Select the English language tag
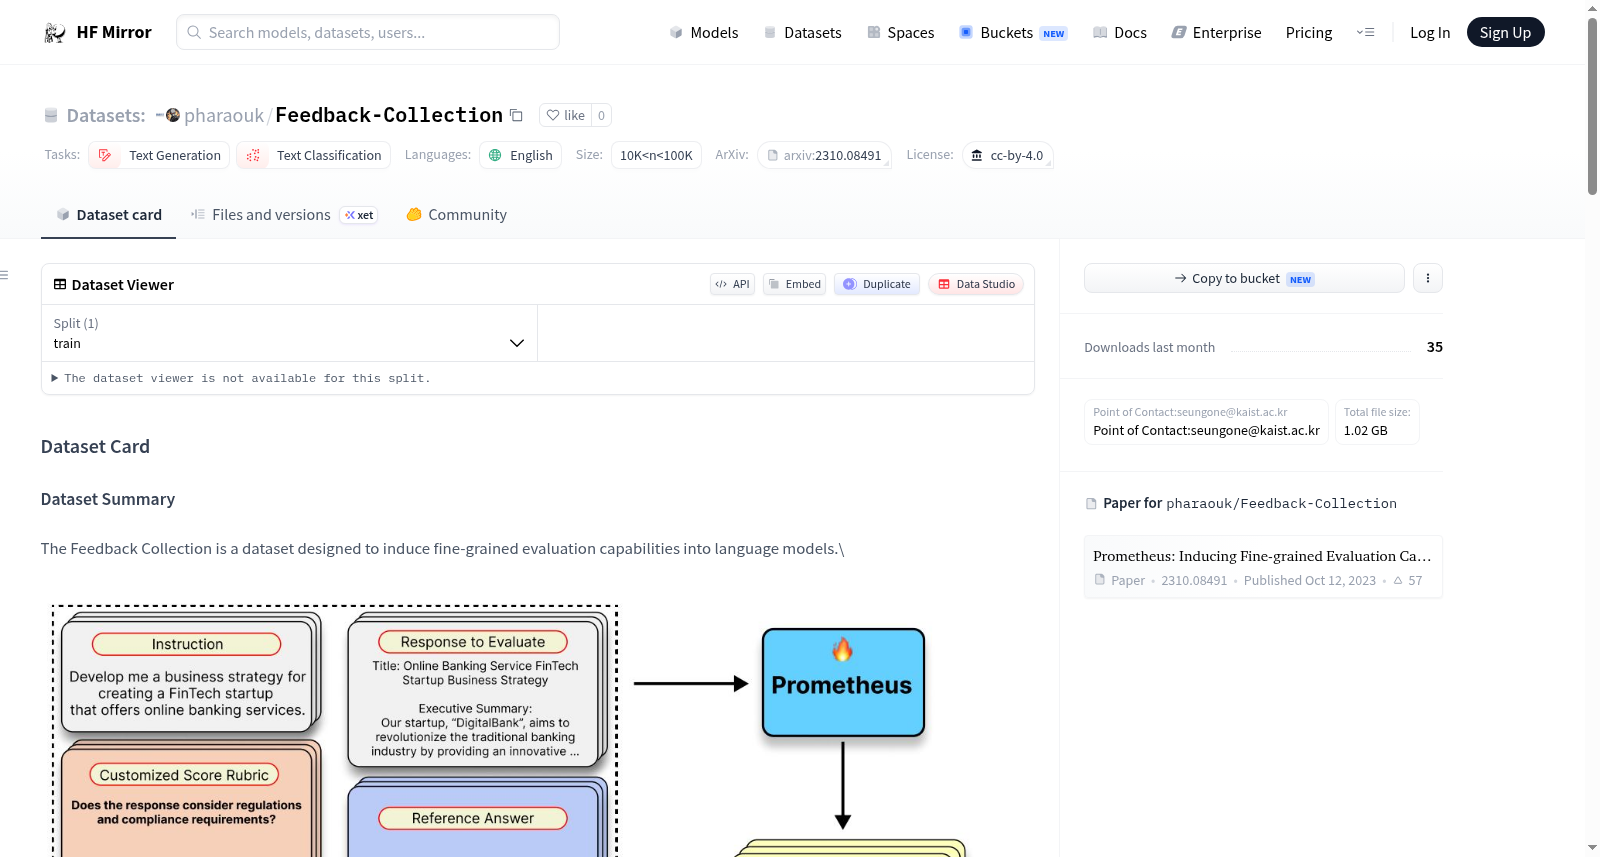Screen dimensions: 1600x857 point(520,155)
